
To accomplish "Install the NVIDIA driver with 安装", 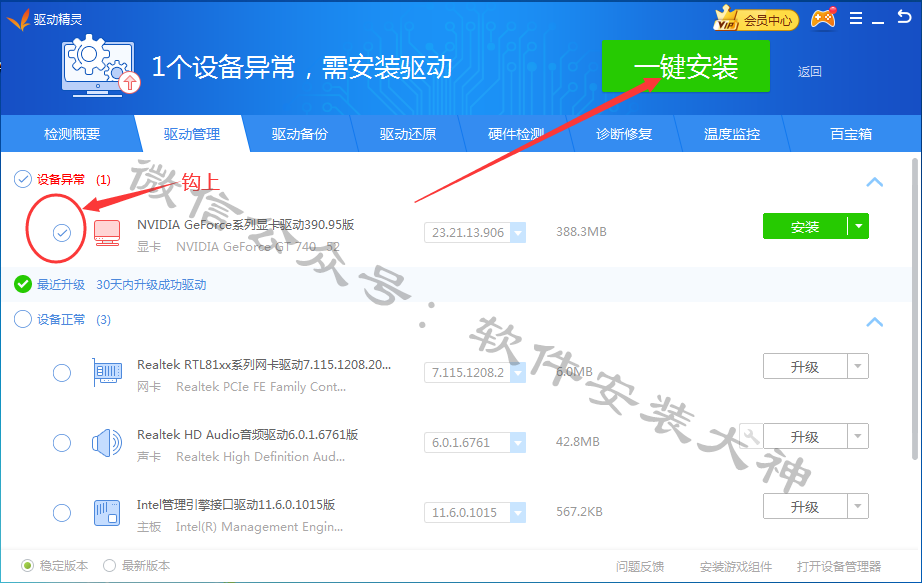I will coord(805,226).
